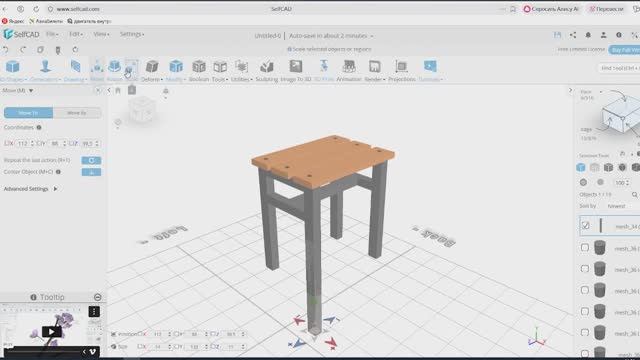Image resolution: width=640 pixels, height=360 pixels.
Task: Open the Drawing tool icon
Action: 75,66
